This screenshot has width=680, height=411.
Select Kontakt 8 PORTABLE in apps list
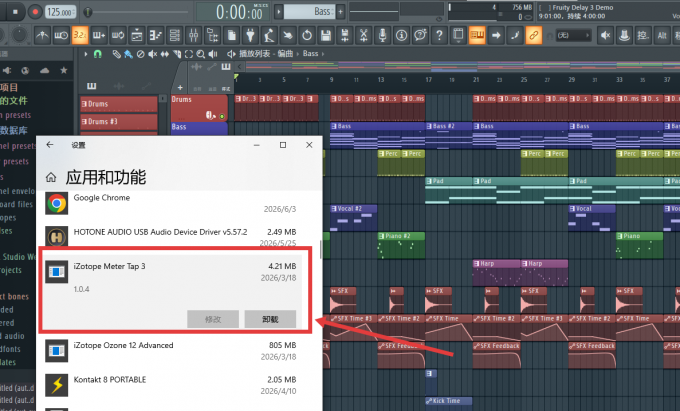[x=171, y=385]
